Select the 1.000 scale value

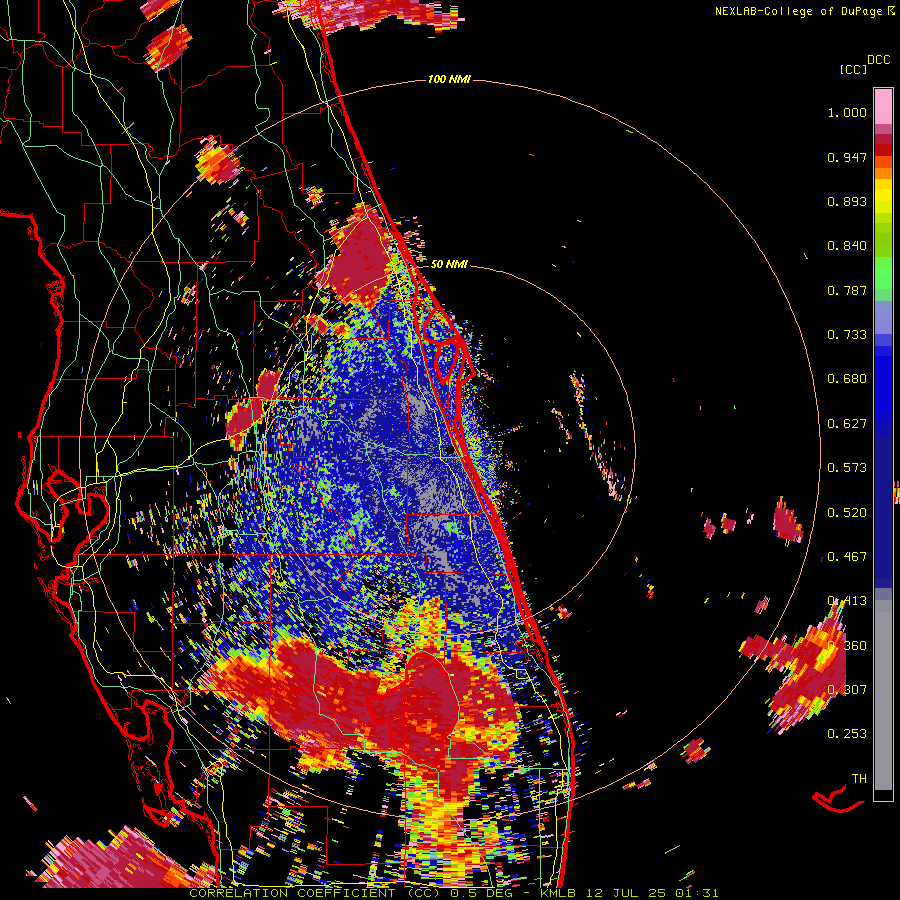pos(847,112)
